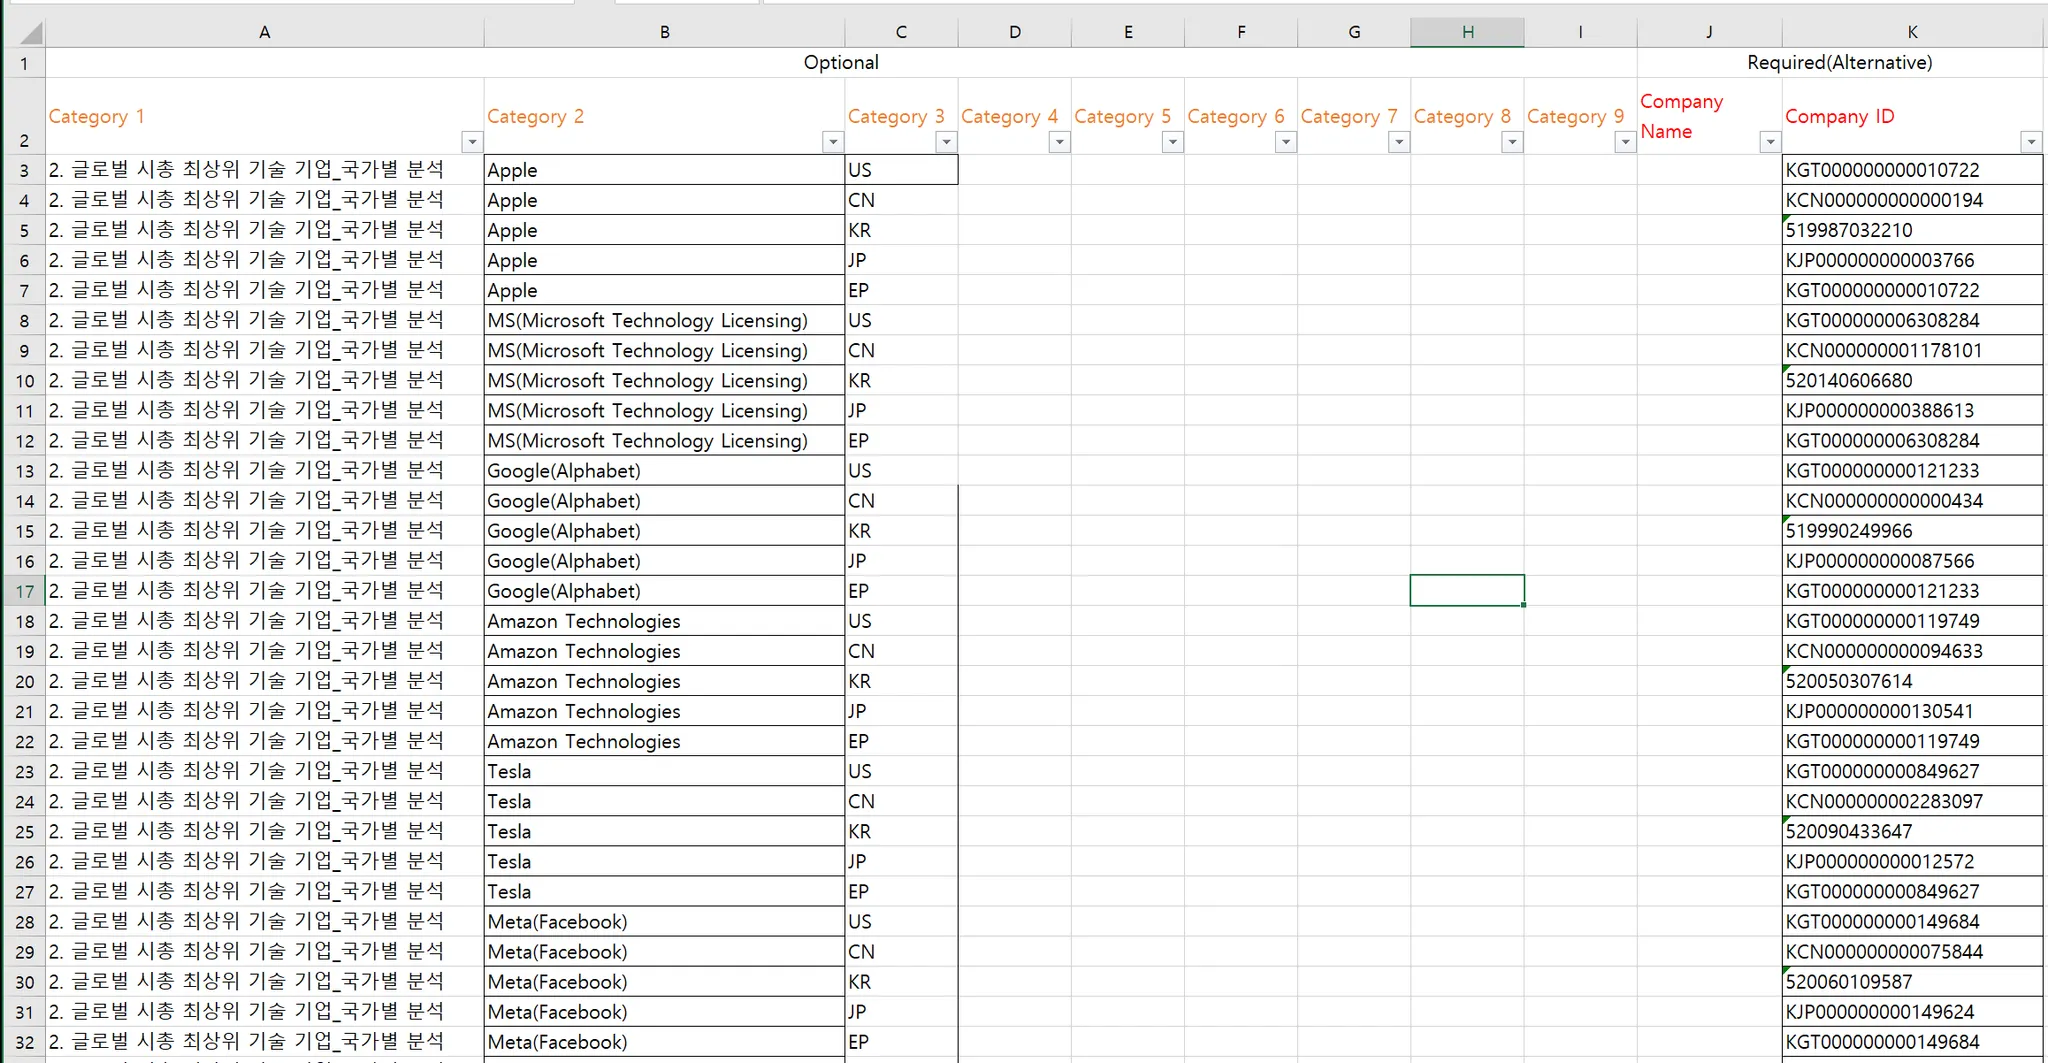Select row 17 by its row number
This screenshot has width=2048, height=1063.
click(24, 591)
